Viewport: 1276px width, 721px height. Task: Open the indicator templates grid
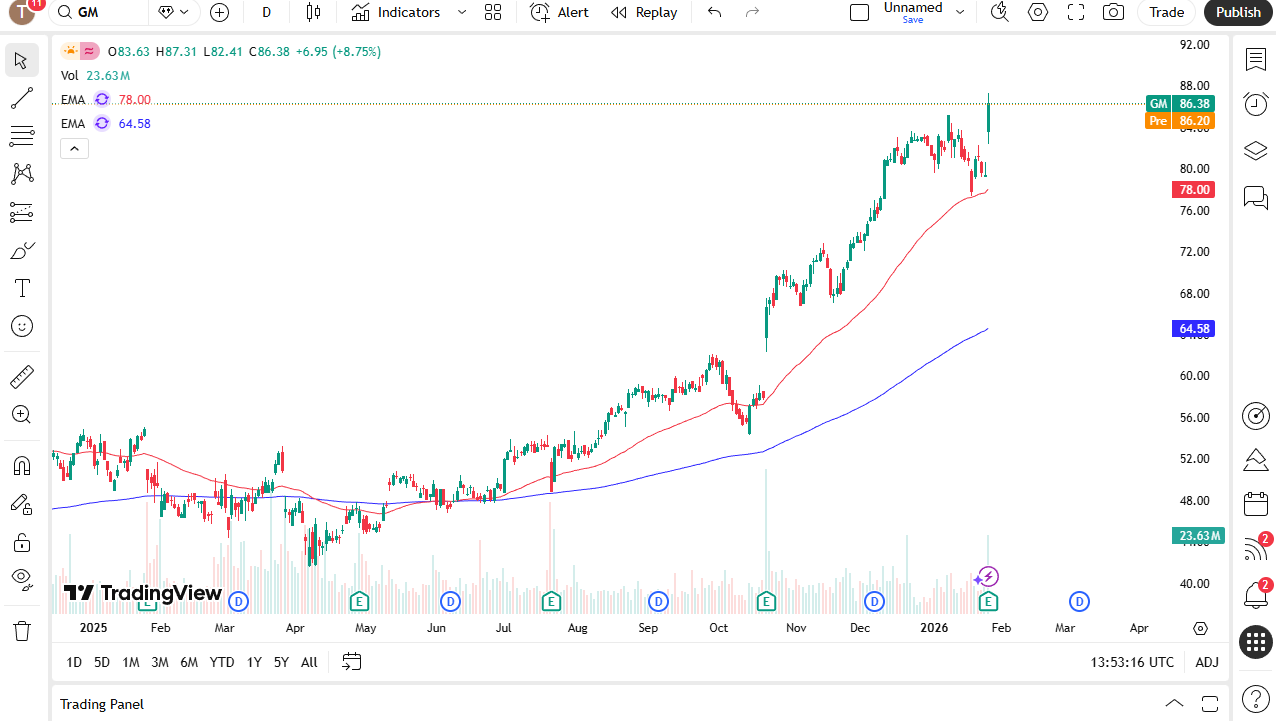pyautogui.click(x=492, y=12)
